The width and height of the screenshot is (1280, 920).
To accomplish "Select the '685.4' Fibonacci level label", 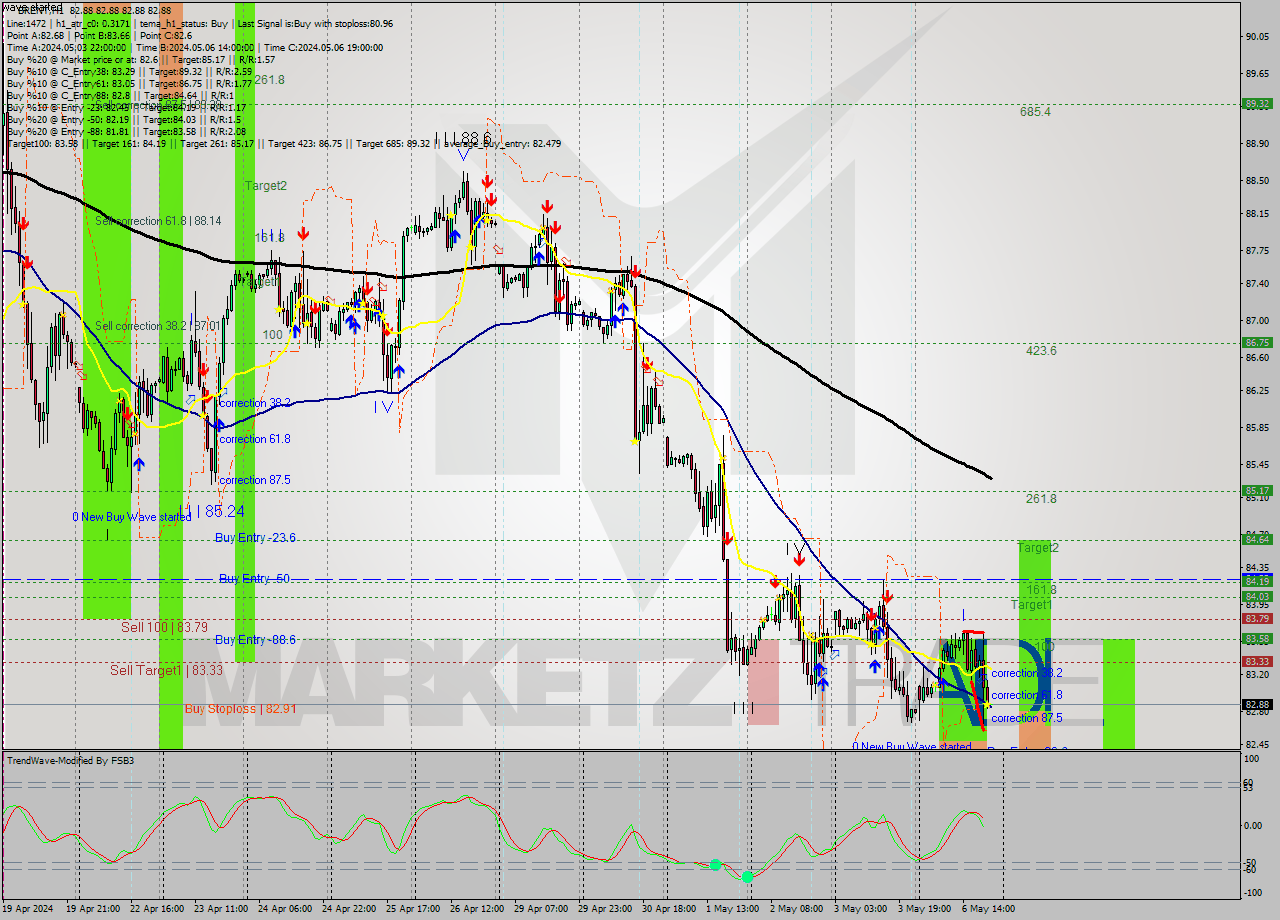I will [1035, 112].
